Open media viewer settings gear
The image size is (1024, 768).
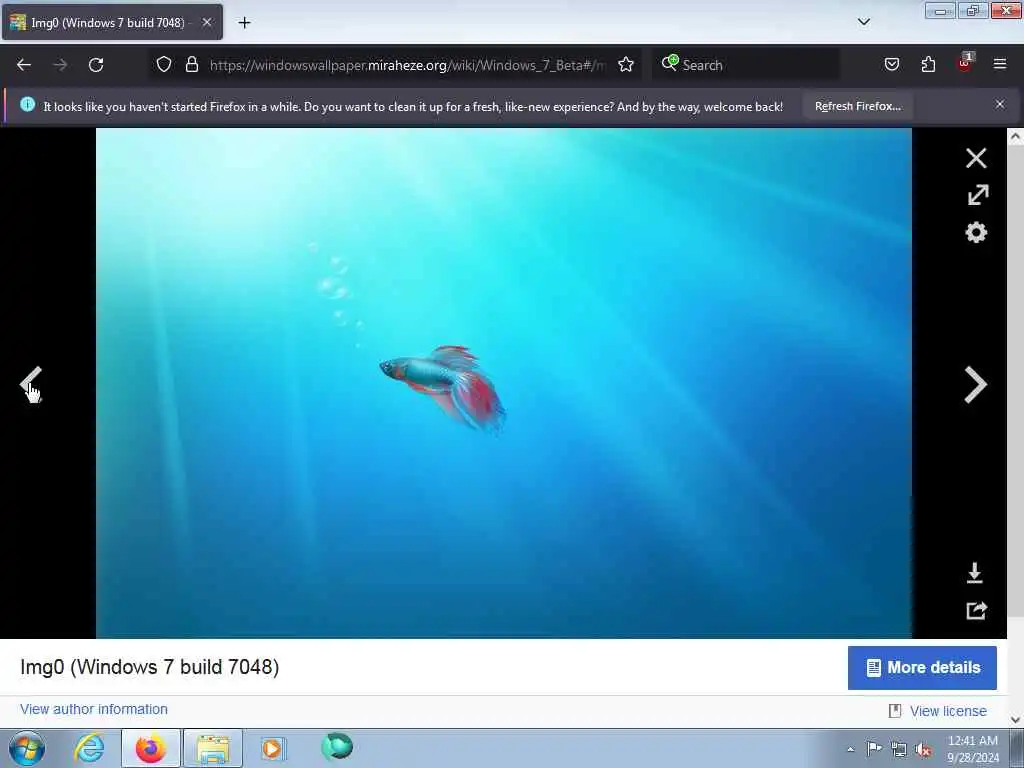pyautogui.click(x=976, y=232)
